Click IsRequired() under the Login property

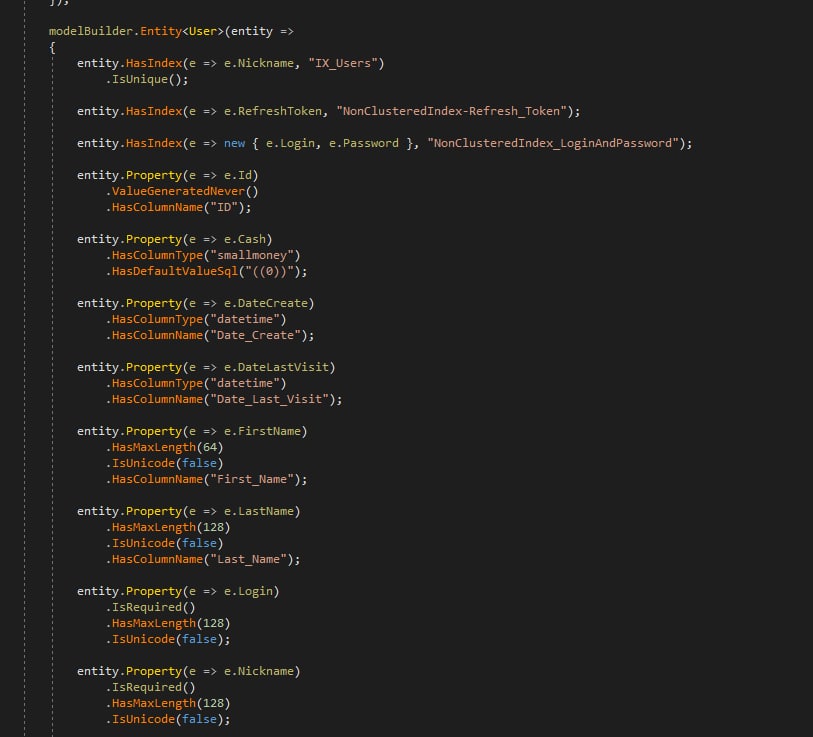coord(150,607)
